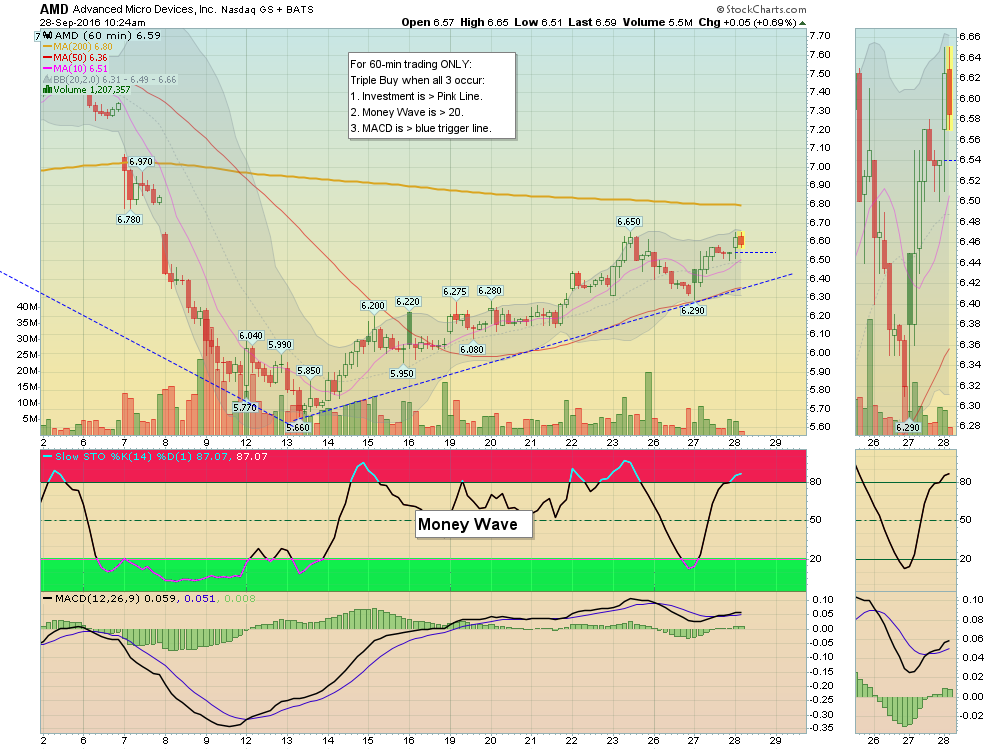This screenshot has width=1000, height=750.
Task: Click the green Volume bars legend icon
Action: pyautogui.click(x=47, y=90)
